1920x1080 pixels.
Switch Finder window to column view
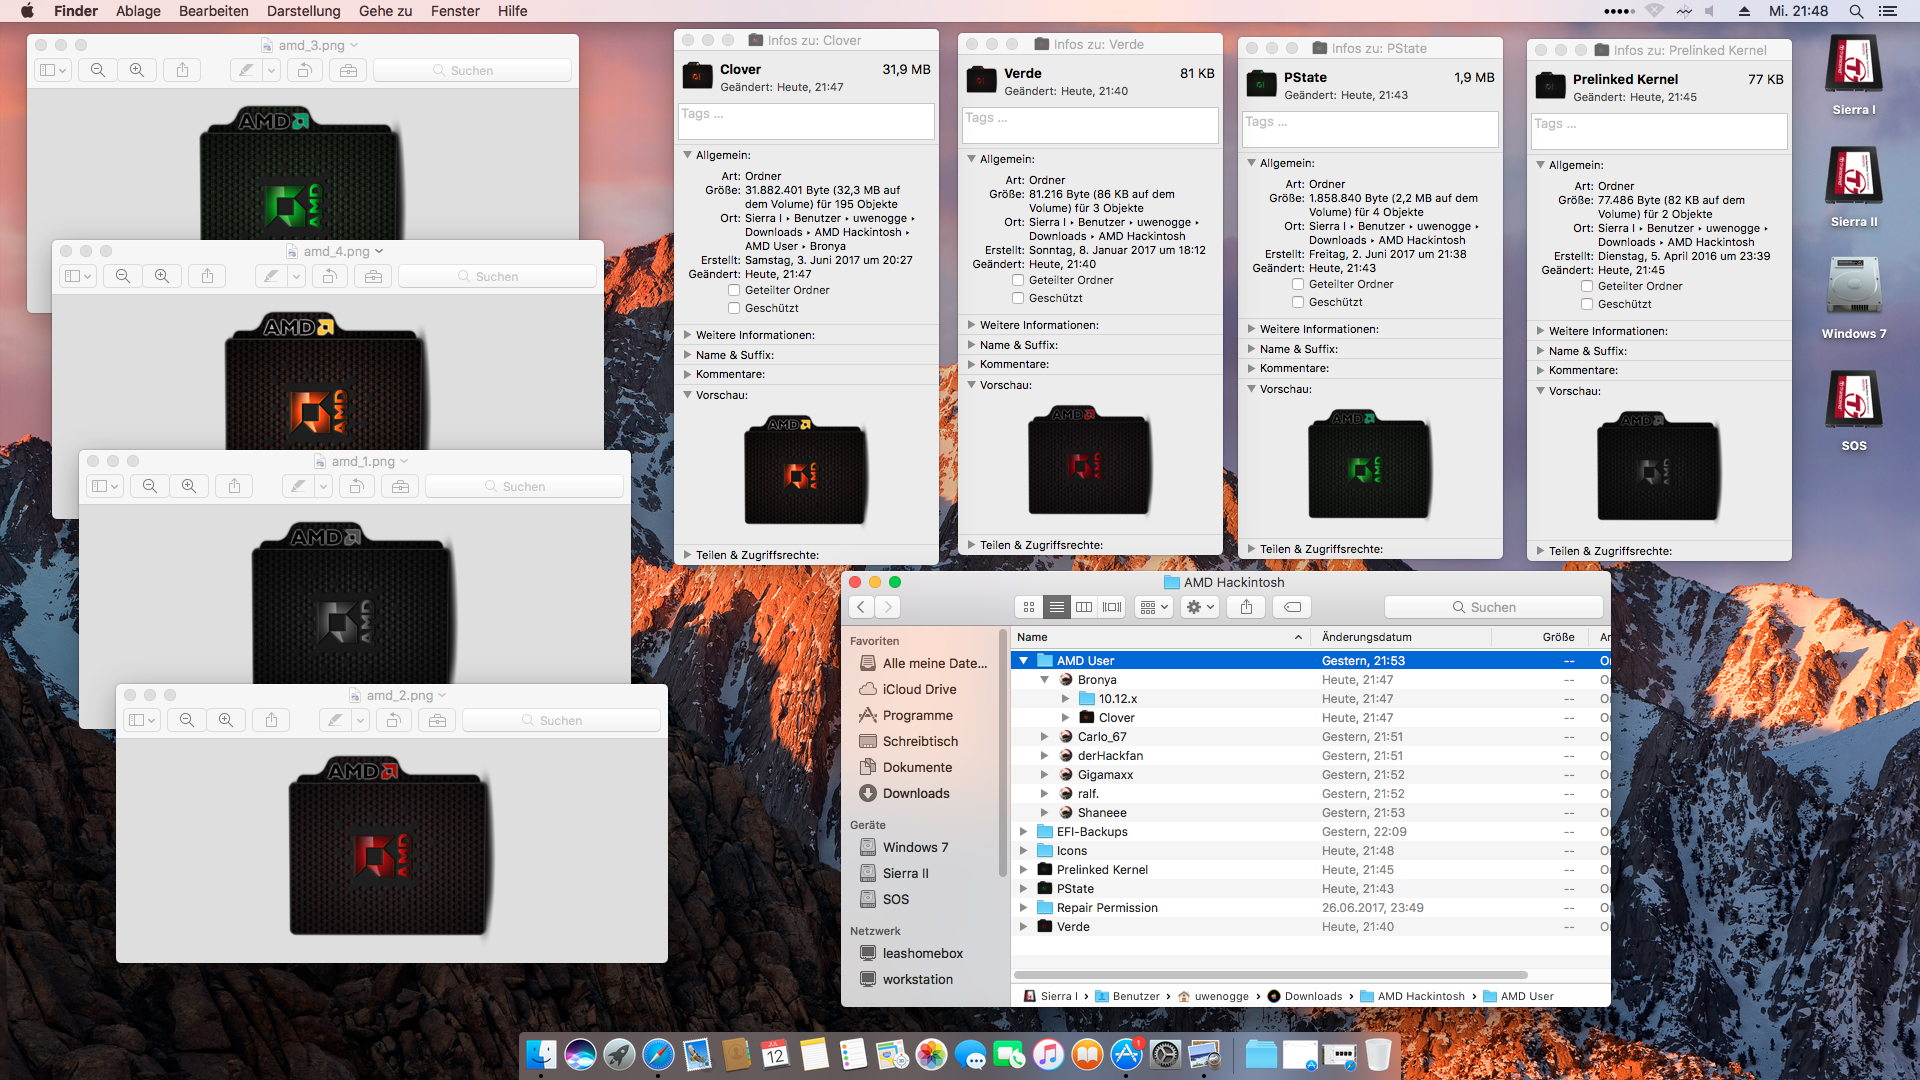pyautogui.click(x=1084, y=607)
